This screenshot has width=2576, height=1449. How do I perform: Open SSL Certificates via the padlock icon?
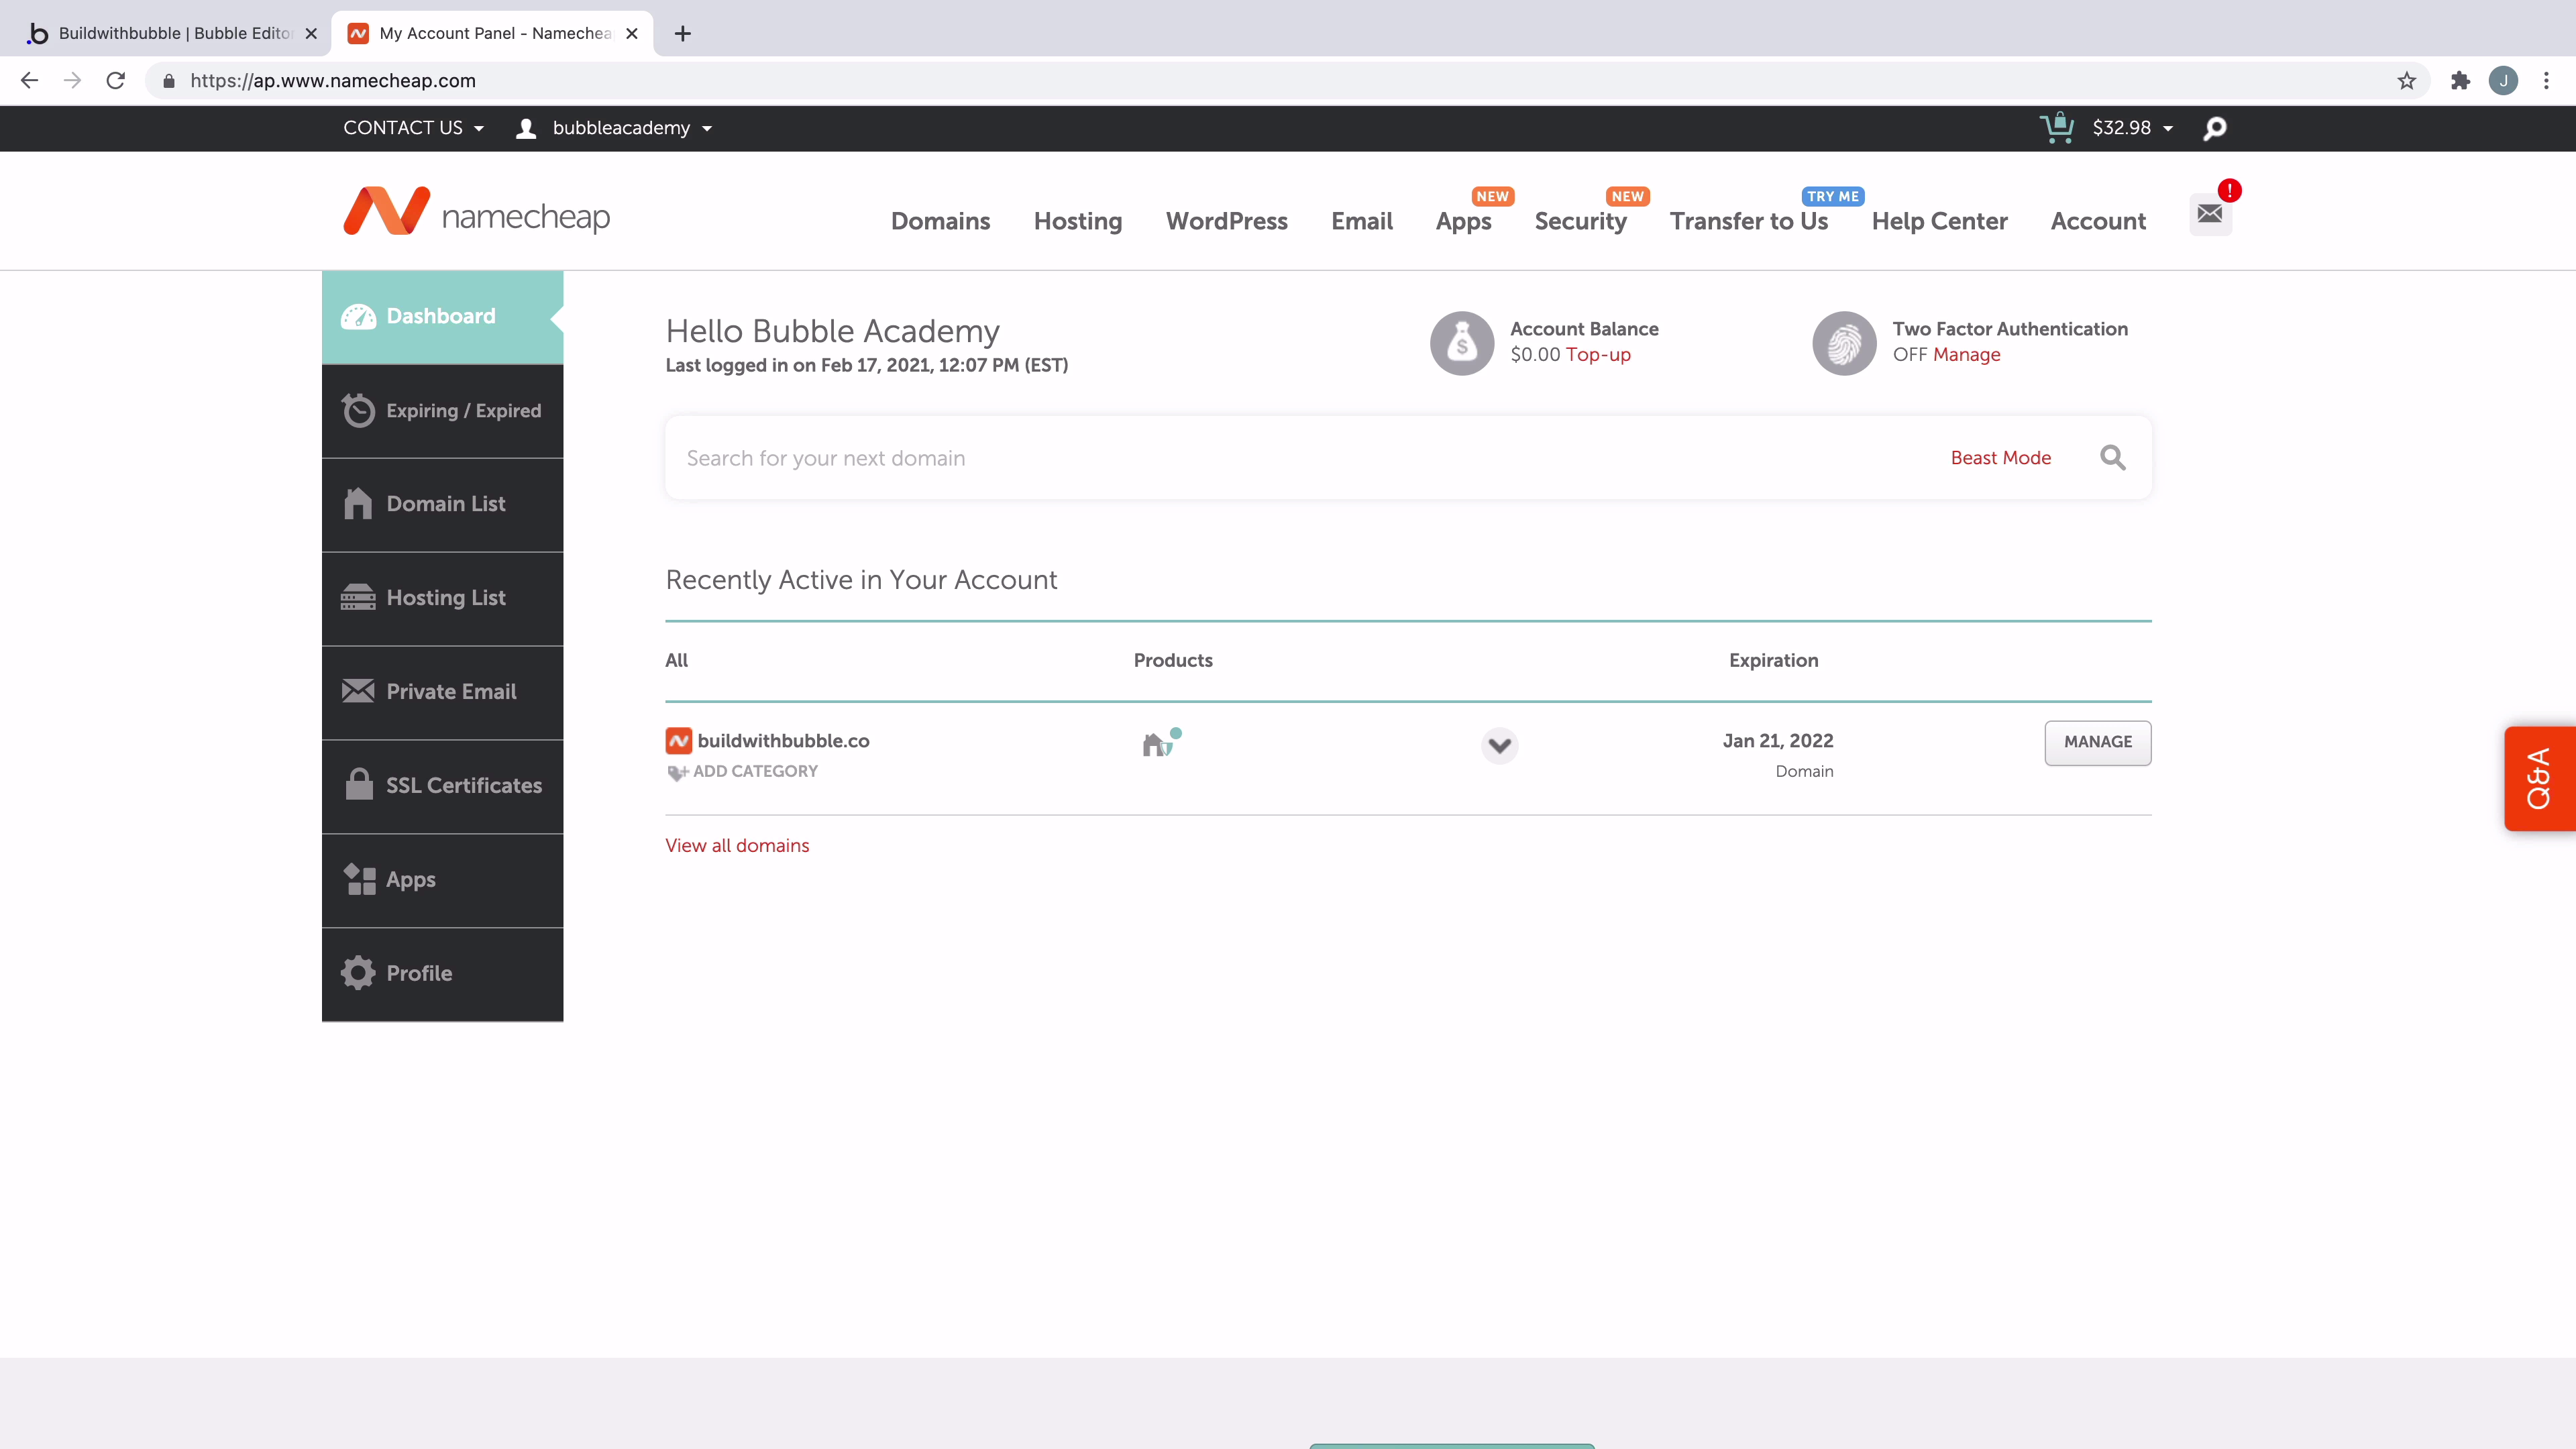point(358,784)
